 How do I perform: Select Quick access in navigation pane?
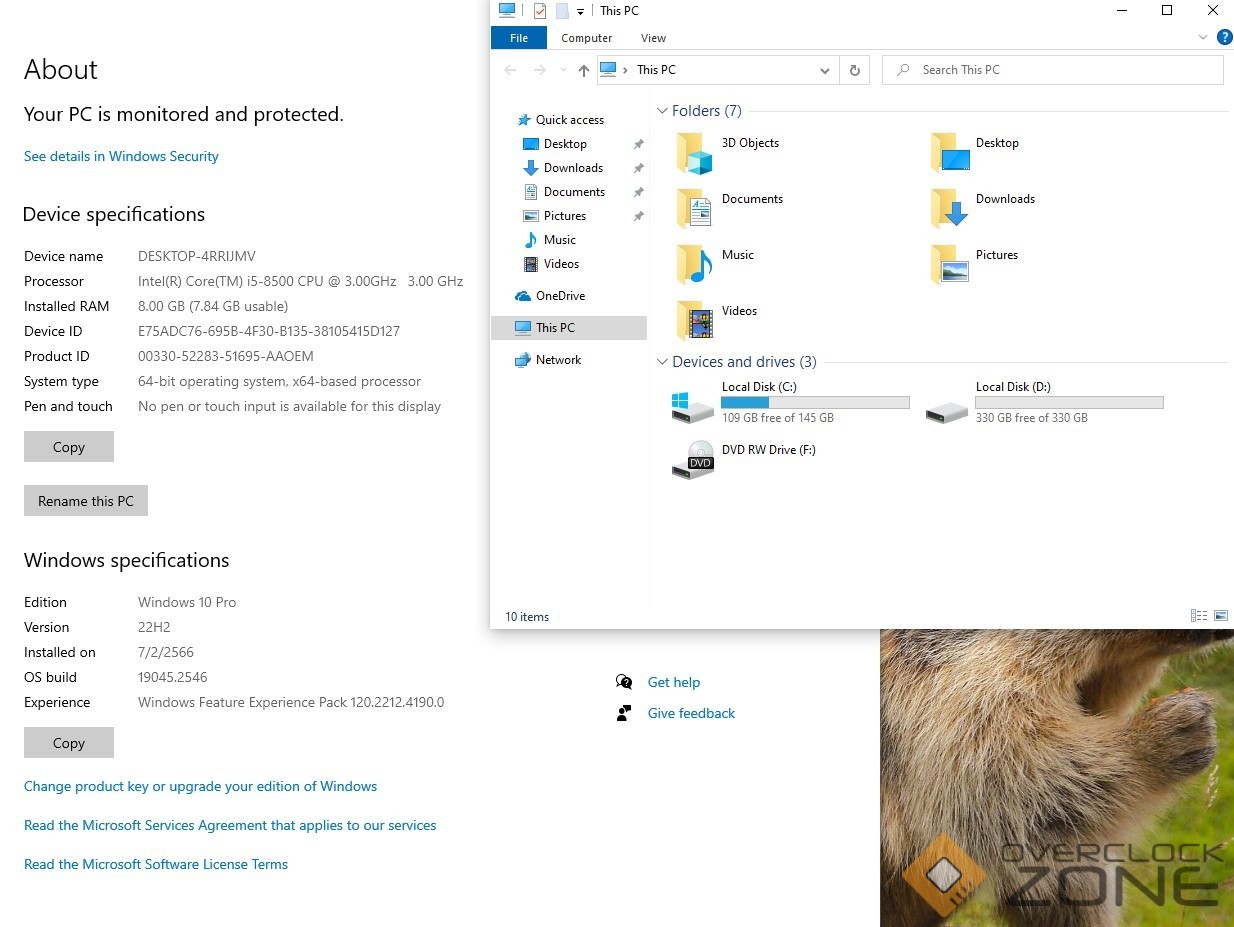[x=570, y=120]
